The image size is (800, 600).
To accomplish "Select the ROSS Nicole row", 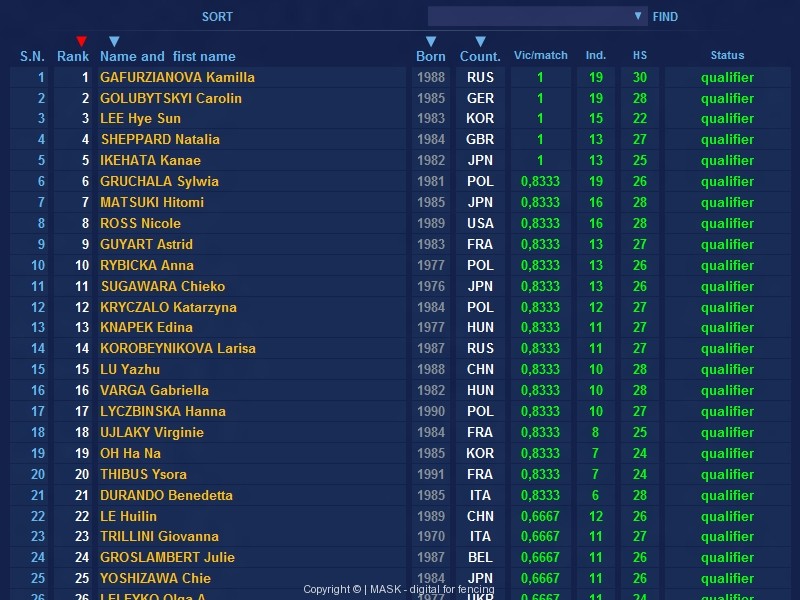I will 140,223.
